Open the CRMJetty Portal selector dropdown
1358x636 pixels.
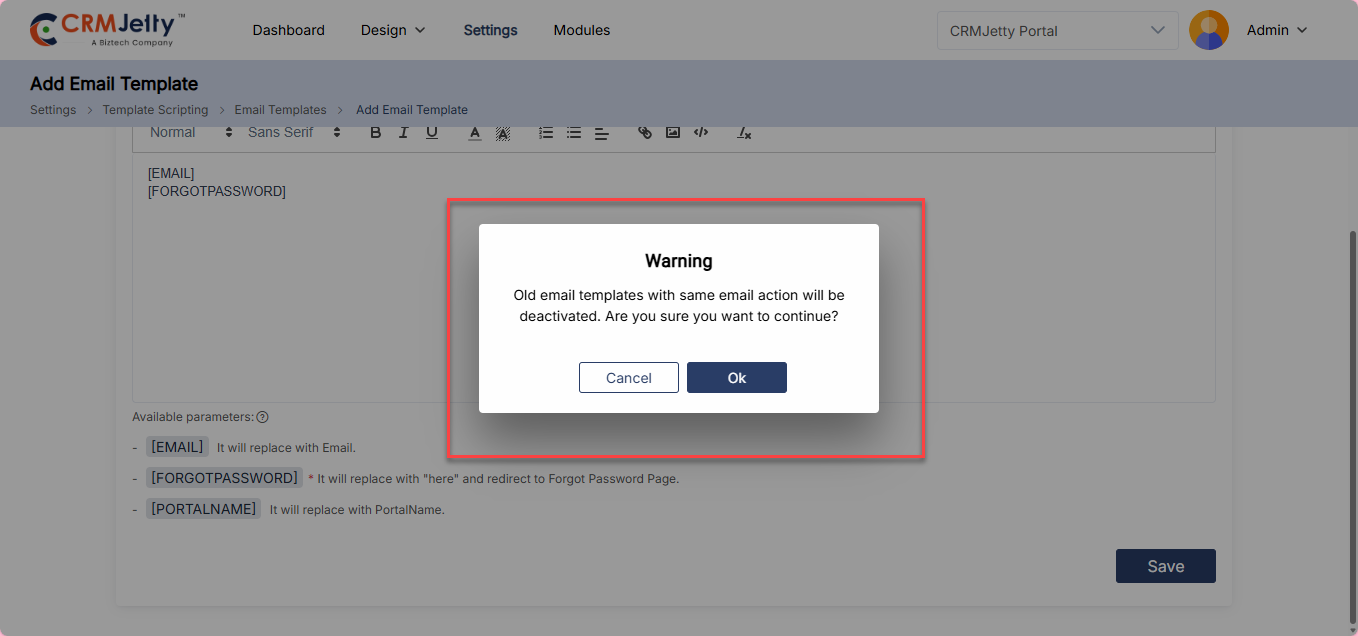click(x=1056, y=31)
